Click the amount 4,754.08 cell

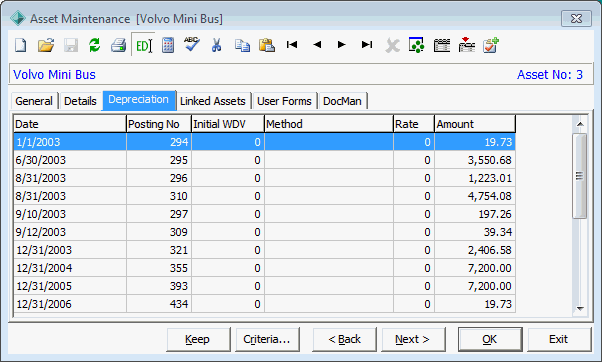tap(475, 196)
